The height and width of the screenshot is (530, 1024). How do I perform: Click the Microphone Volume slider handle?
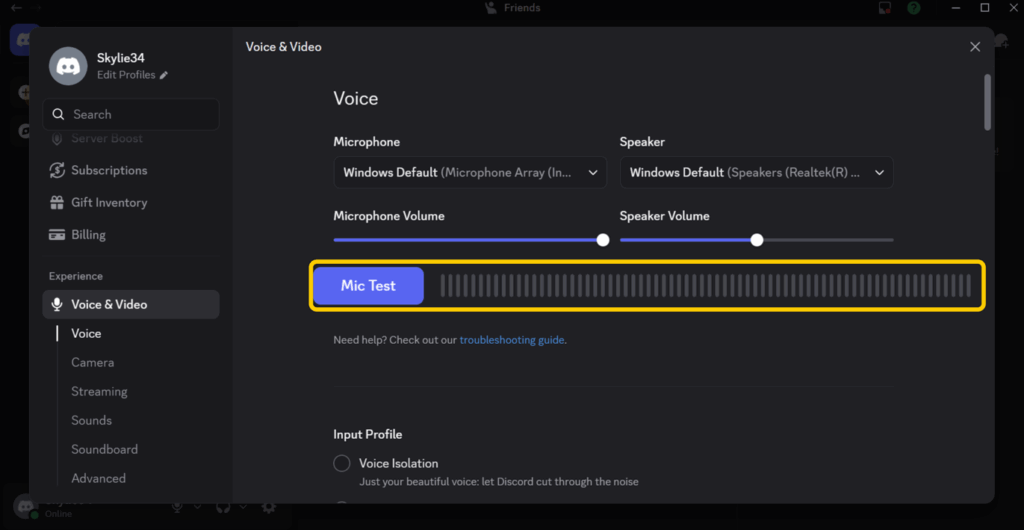point(603,240)
